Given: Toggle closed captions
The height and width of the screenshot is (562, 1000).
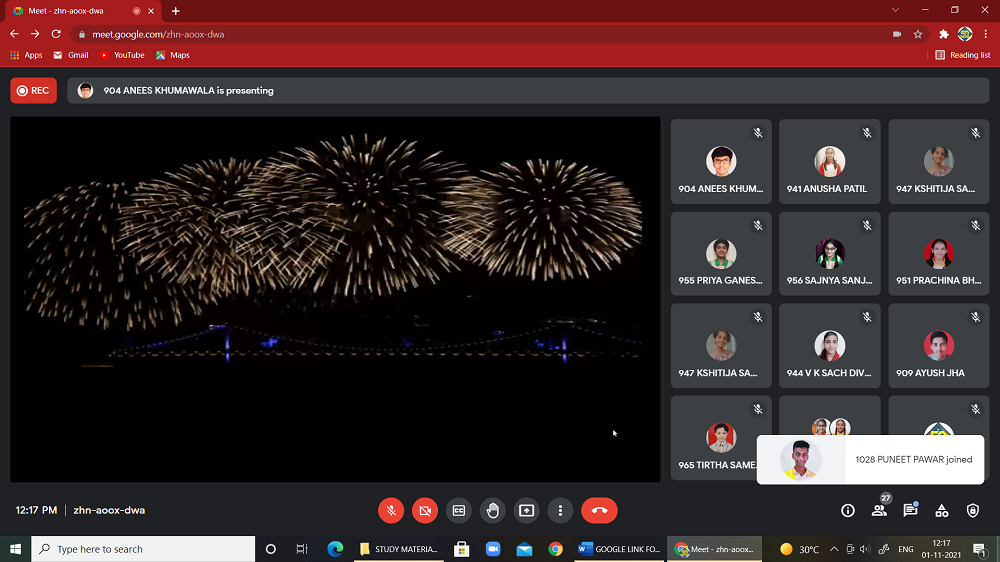Looking at the screenshot, I should click(x=459, y=510).
